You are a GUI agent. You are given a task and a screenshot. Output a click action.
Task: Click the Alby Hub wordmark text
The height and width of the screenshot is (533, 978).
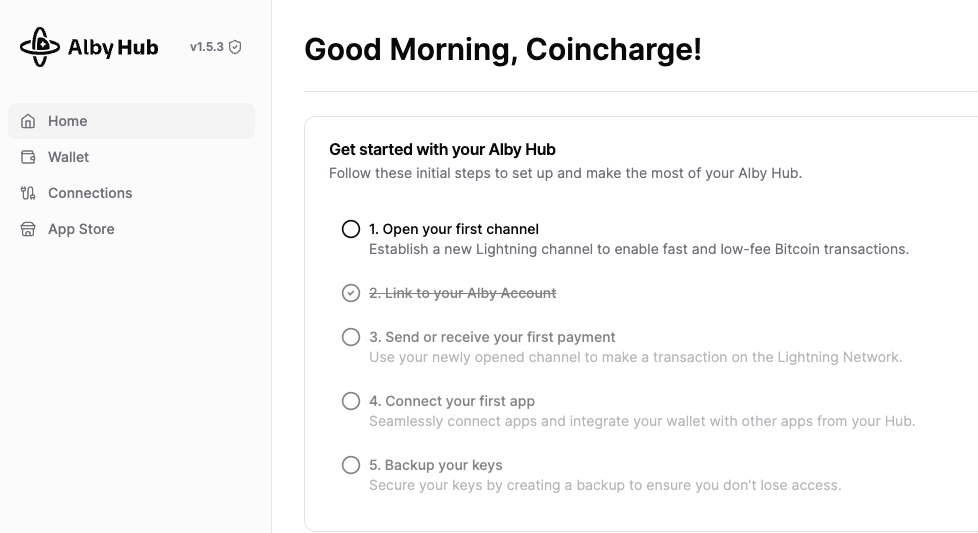click(113, 47)
